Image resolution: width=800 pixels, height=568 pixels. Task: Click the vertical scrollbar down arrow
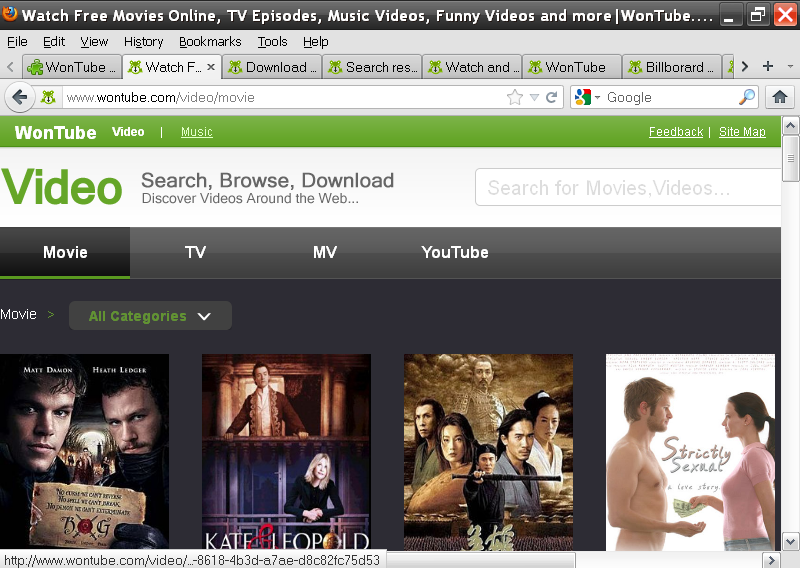click(x=790, y=541)
